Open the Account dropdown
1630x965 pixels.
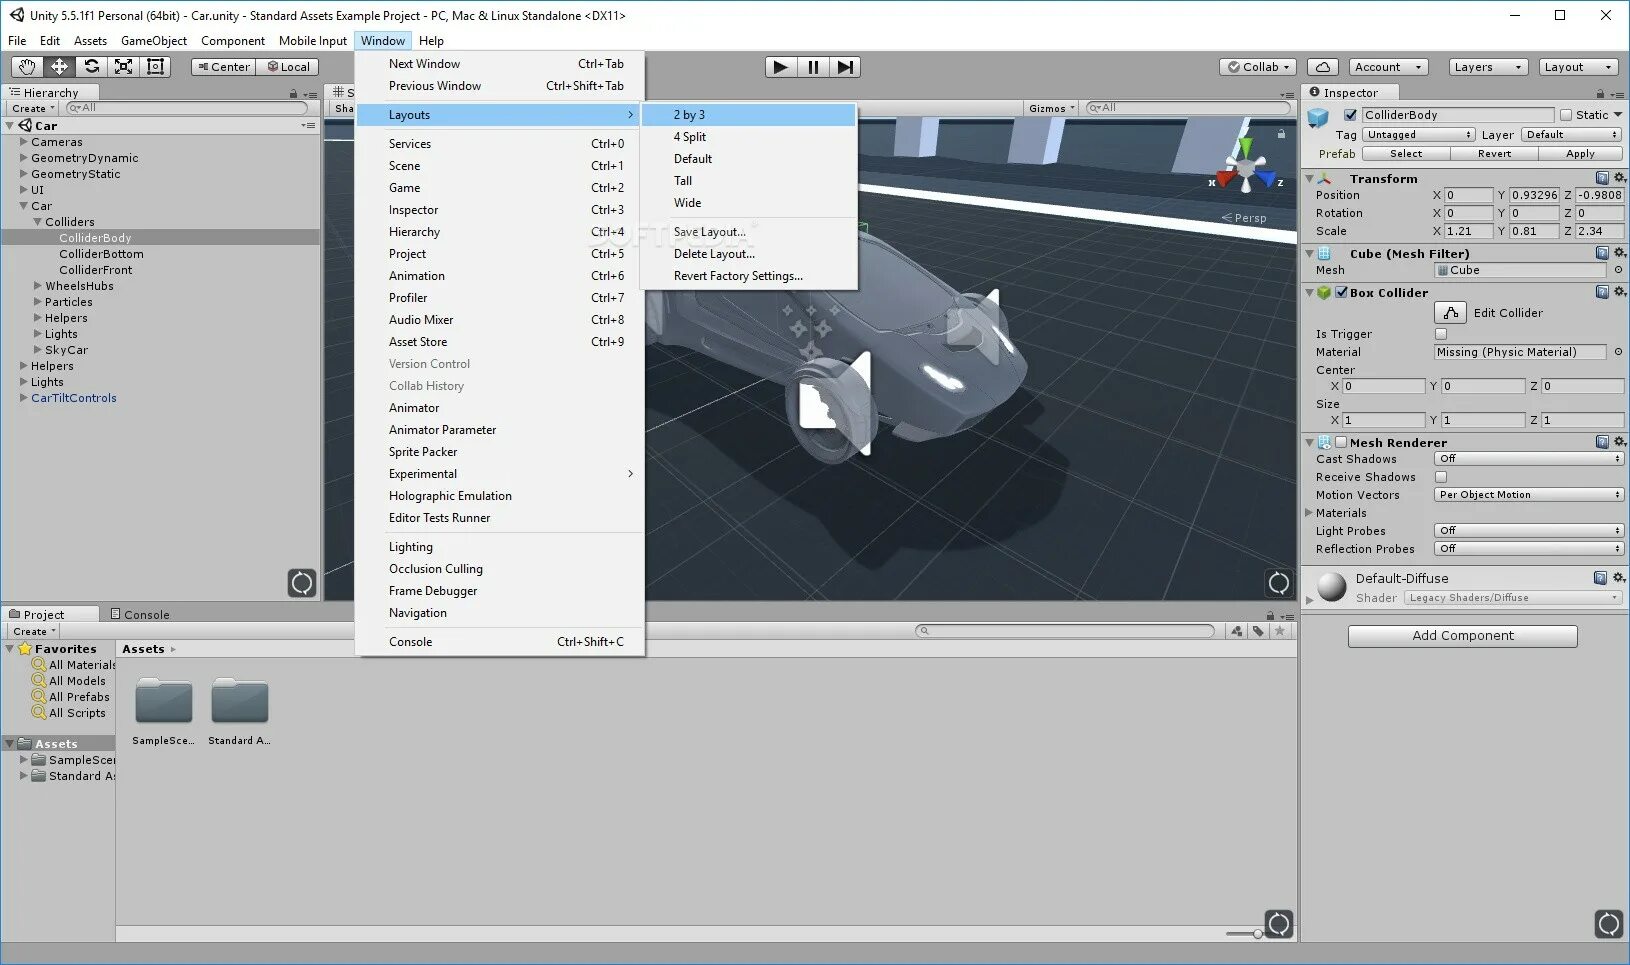click(x=1387, y=67)
